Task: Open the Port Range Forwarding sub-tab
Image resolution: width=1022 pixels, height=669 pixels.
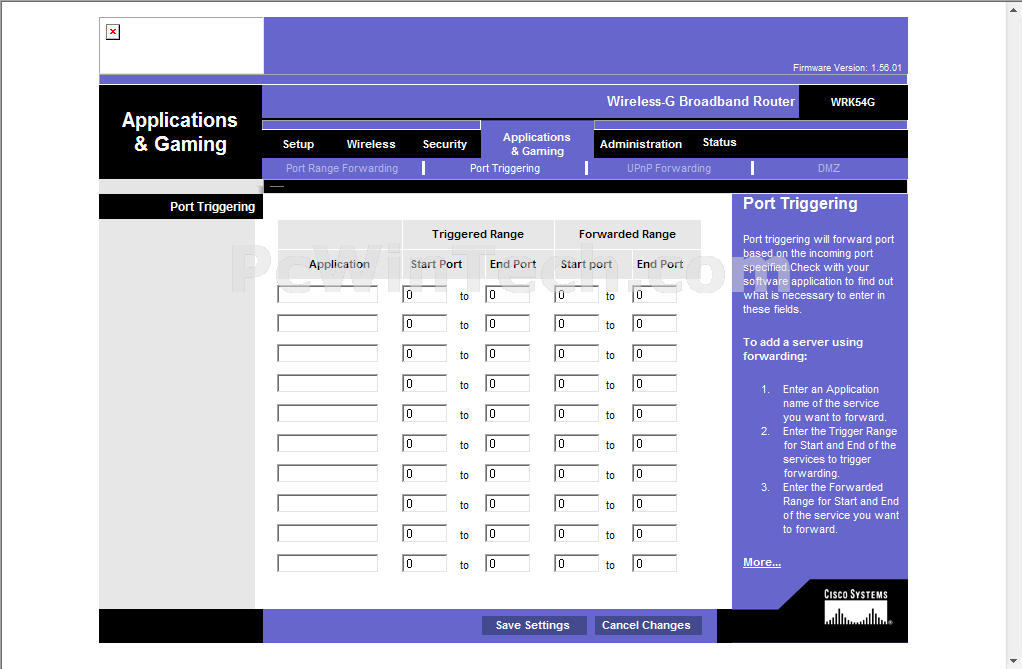Action: pyautogui.click(x=342, y=168)
